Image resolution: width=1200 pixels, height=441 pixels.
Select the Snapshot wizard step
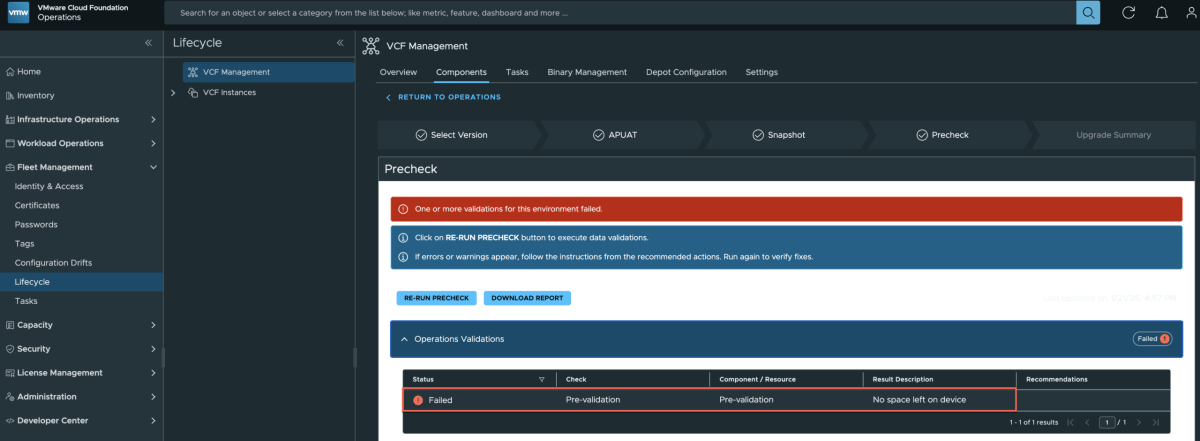778,135
